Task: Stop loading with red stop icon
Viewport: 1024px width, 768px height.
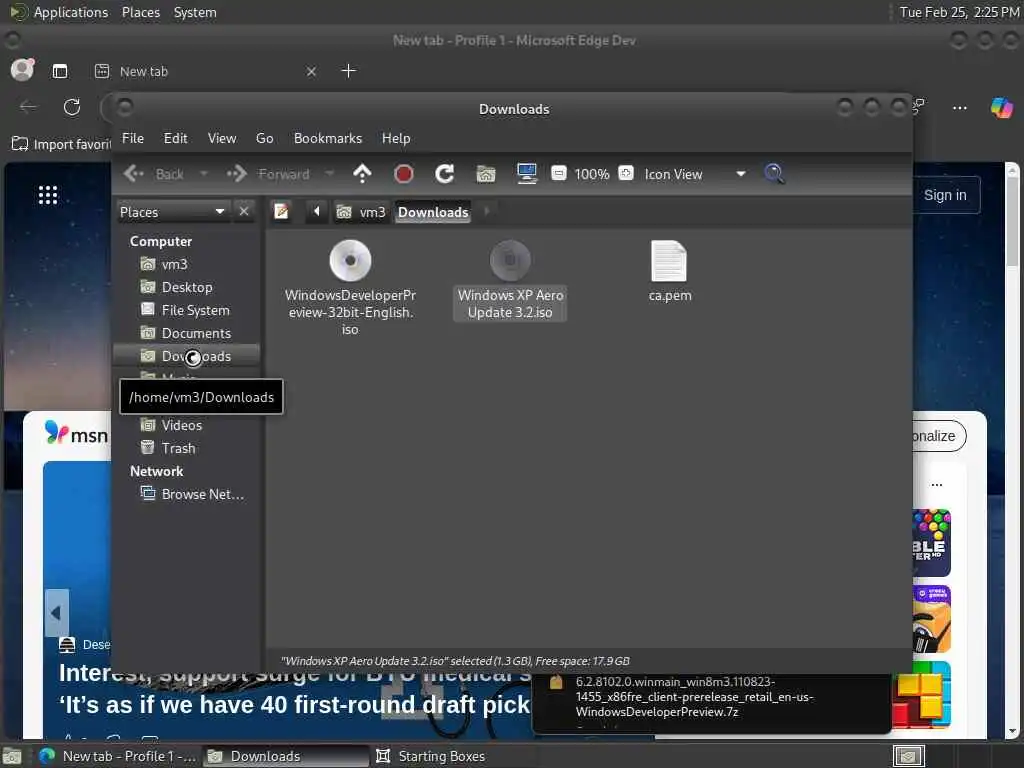Action: pos(404,174)
